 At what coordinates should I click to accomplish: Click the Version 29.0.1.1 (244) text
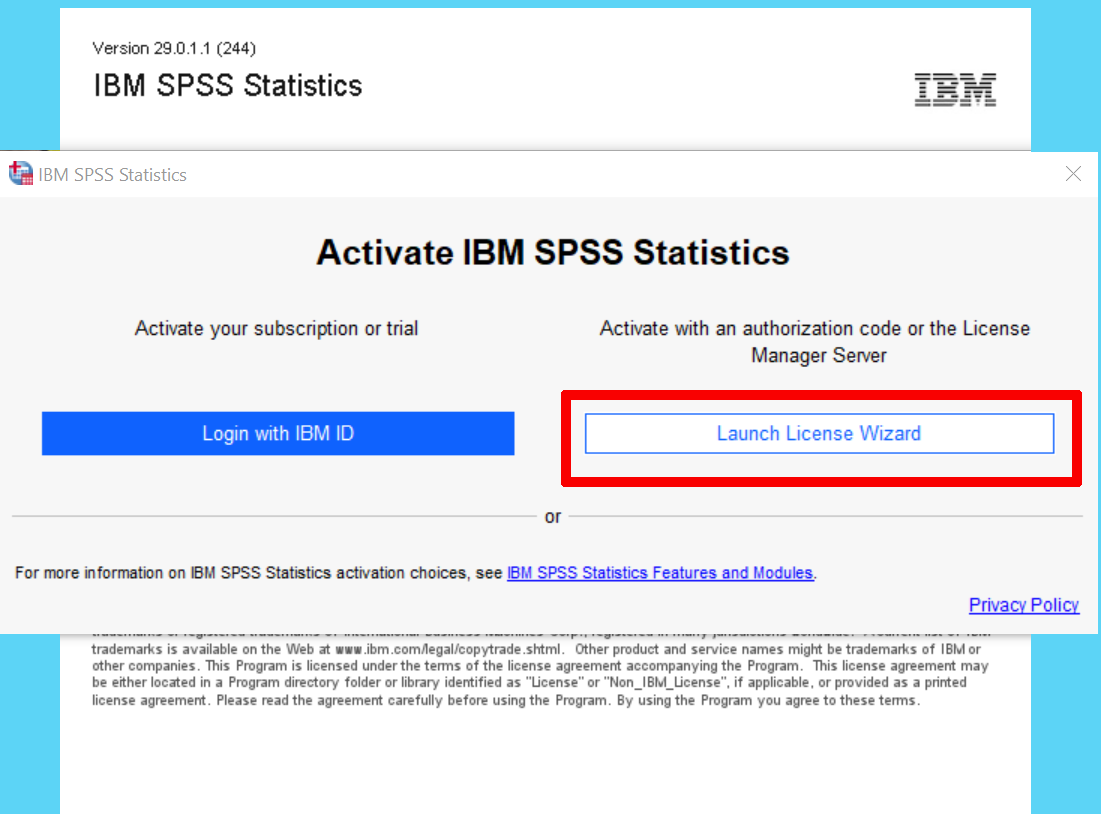click(x=173, y=47)
